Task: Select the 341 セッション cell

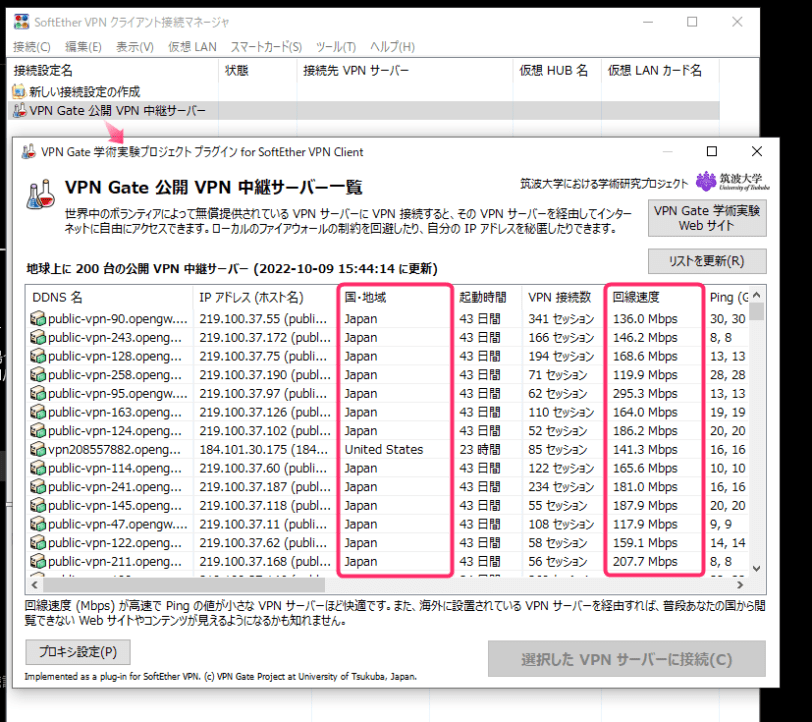Action: pyautogui.click(x=561, y=319)
